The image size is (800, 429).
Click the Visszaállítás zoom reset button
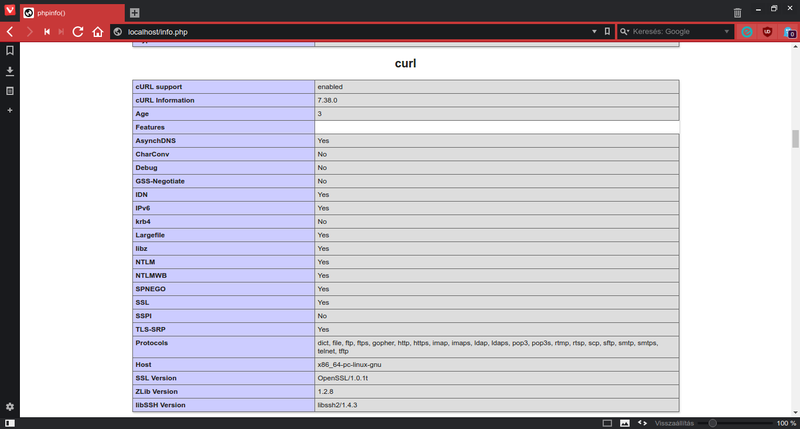675,423
